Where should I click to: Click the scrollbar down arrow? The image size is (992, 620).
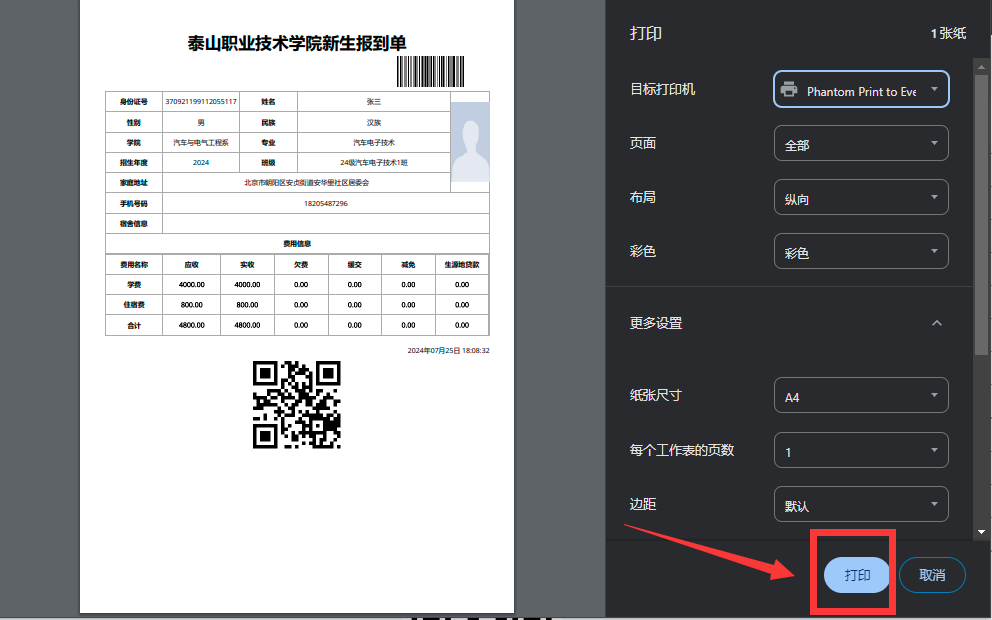pos(981,532)
